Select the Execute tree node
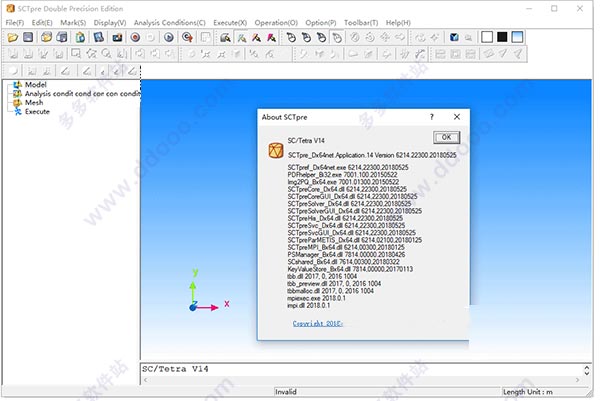This screenshot has width=600, height=401. 37,112
